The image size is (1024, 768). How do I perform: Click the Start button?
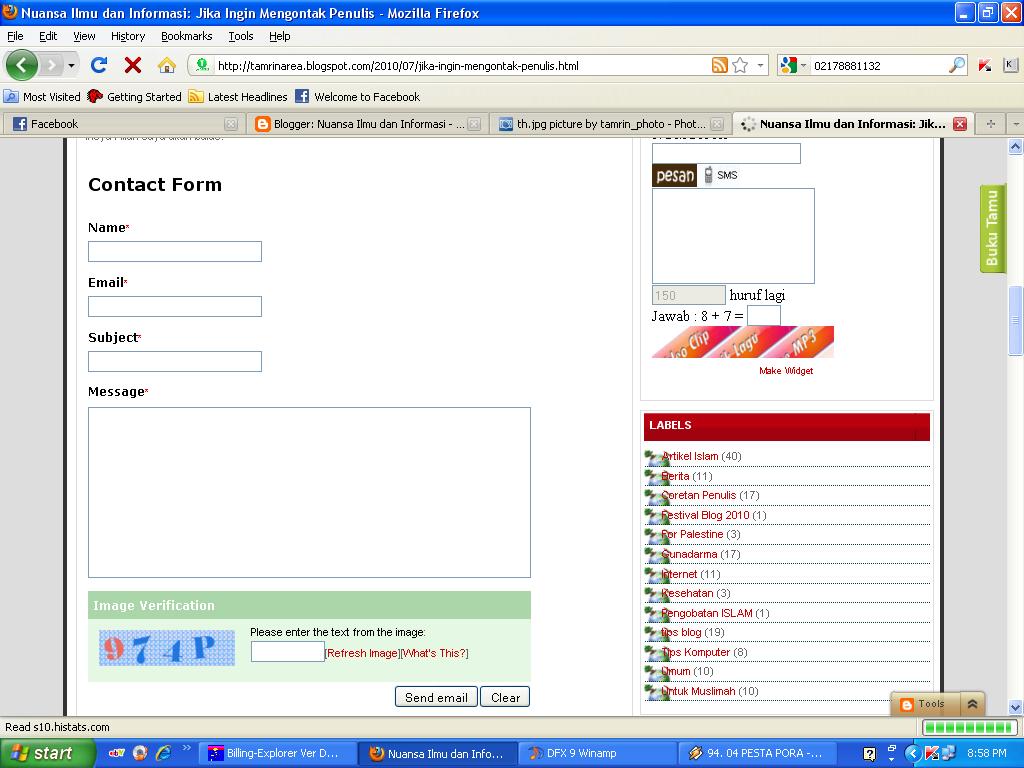tap(47, 753)
